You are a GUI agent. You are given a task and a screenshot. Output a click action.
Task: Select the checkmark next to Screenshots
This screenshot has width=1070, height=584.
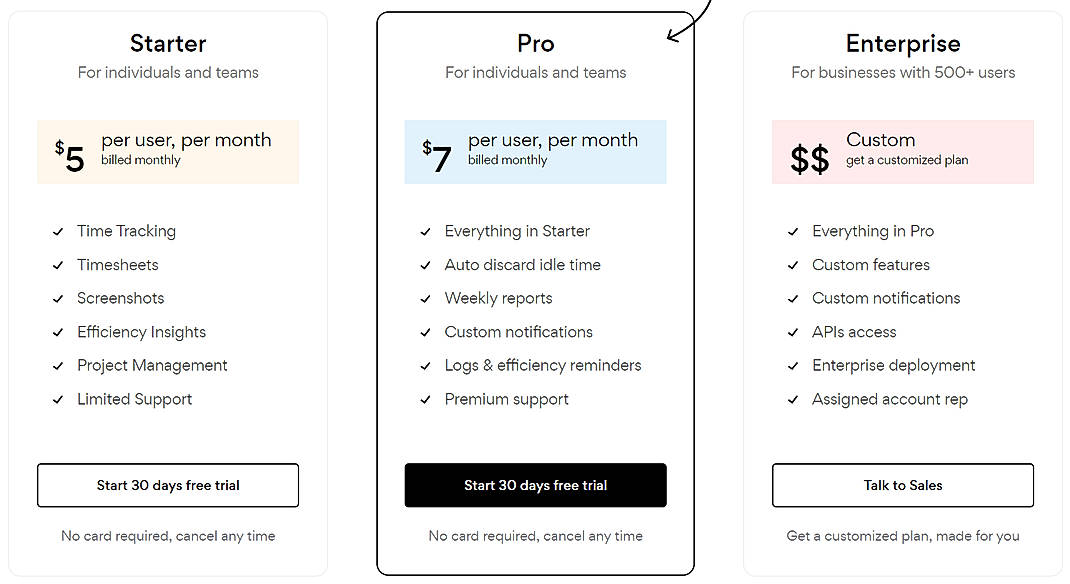click(57, 298)
